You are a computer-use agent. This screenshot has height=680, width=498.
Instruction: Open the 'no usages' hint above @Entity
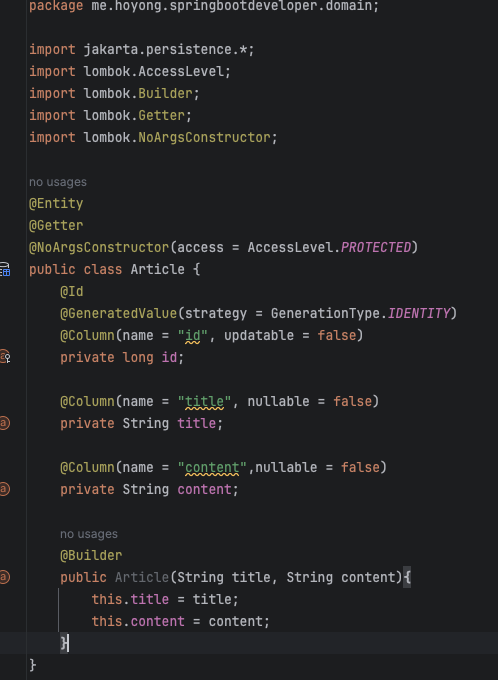coord(58,182)
